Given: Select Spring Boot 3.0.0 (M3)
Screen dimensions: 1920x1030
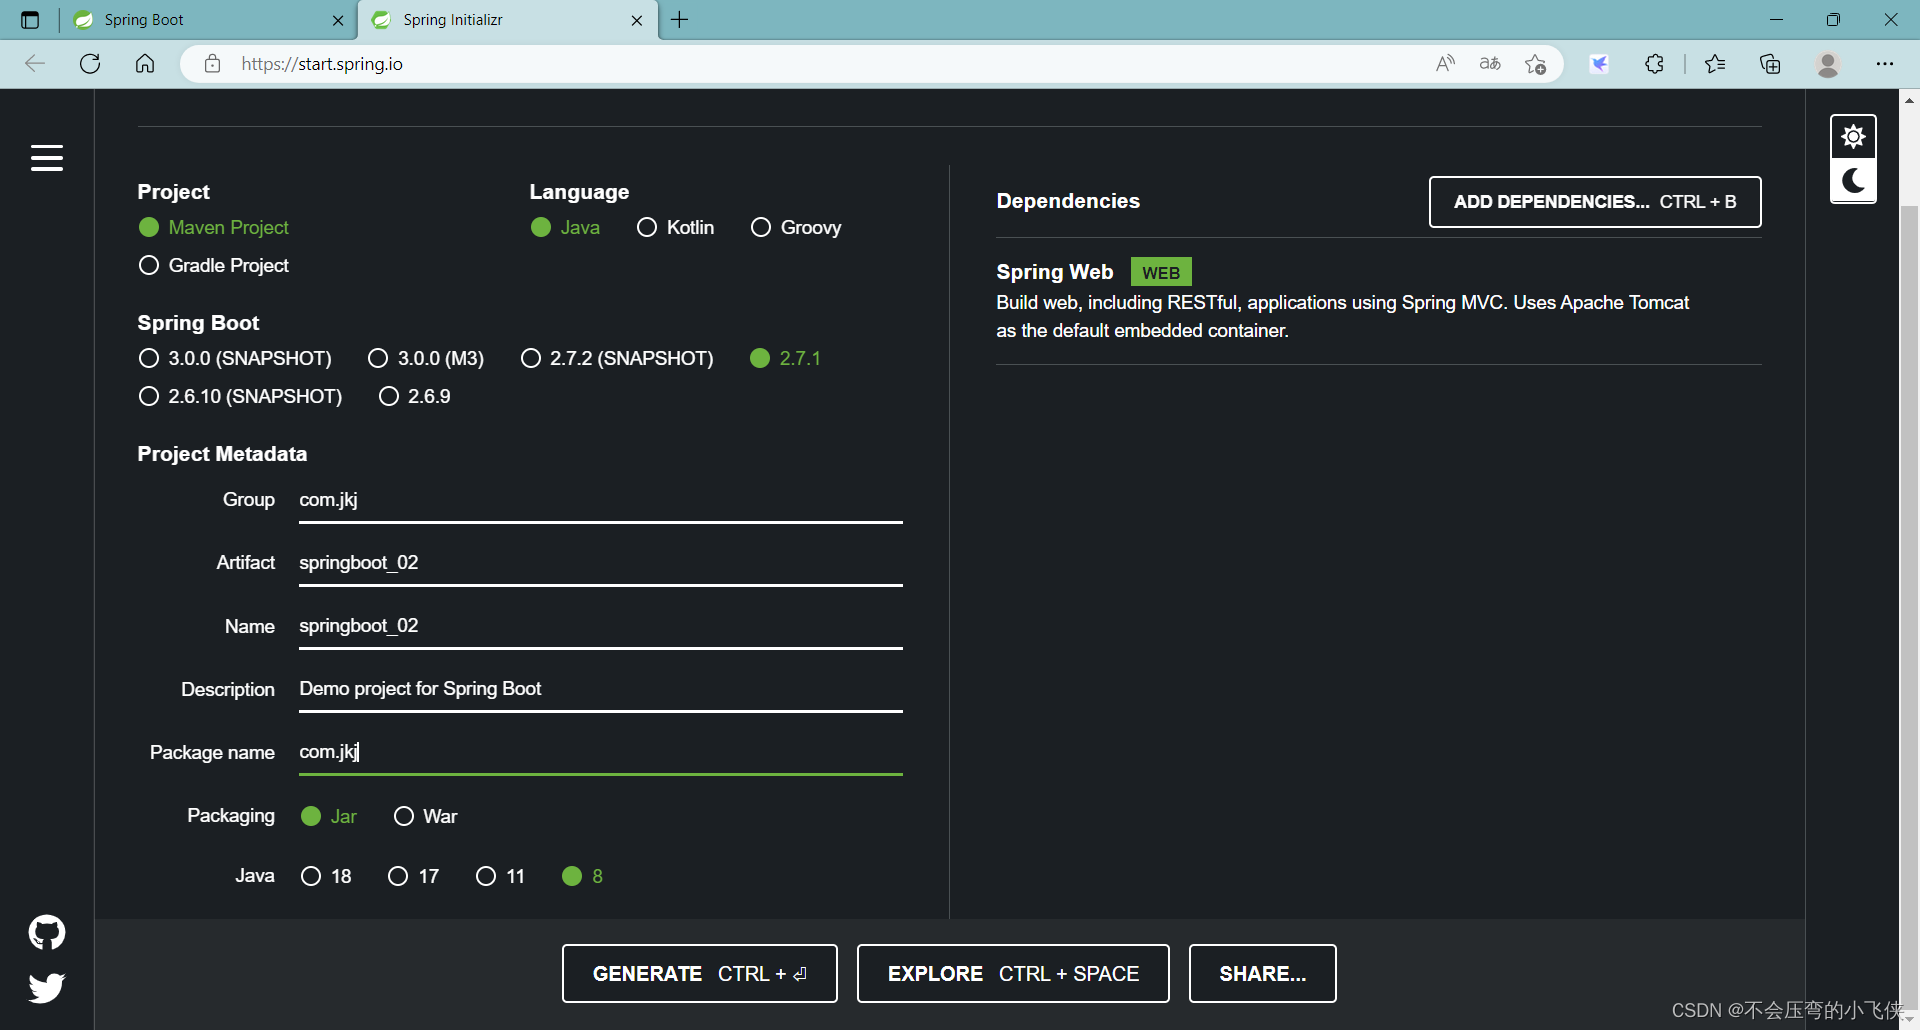Looking at the screenshot, I should tap(426, 359).
